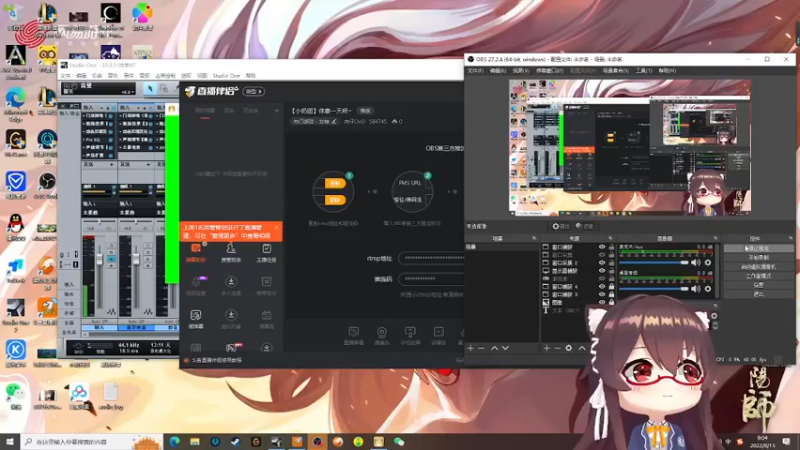
Task: Click the top orange copy button for rtmp
Action: pos(335,183)
